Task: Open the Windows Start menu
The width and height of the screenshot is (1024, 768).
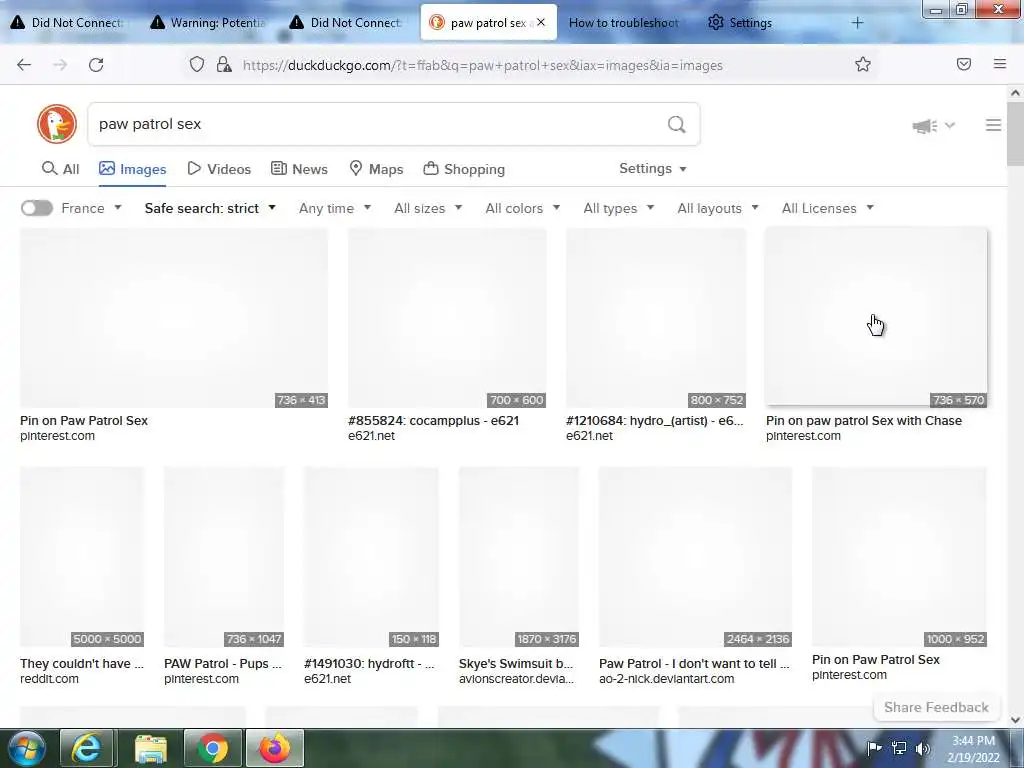Action: 26,748
